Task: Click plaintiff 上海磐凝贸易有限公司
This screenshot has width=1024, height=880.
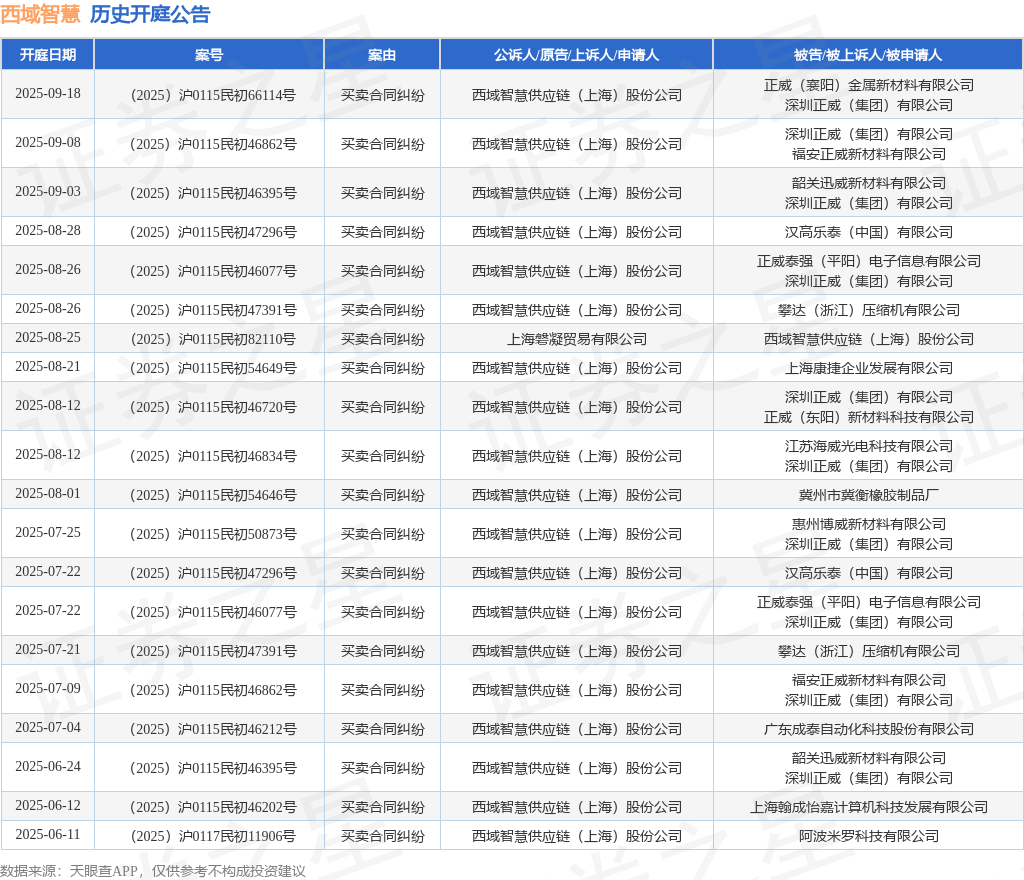Action: click(577, 339)
